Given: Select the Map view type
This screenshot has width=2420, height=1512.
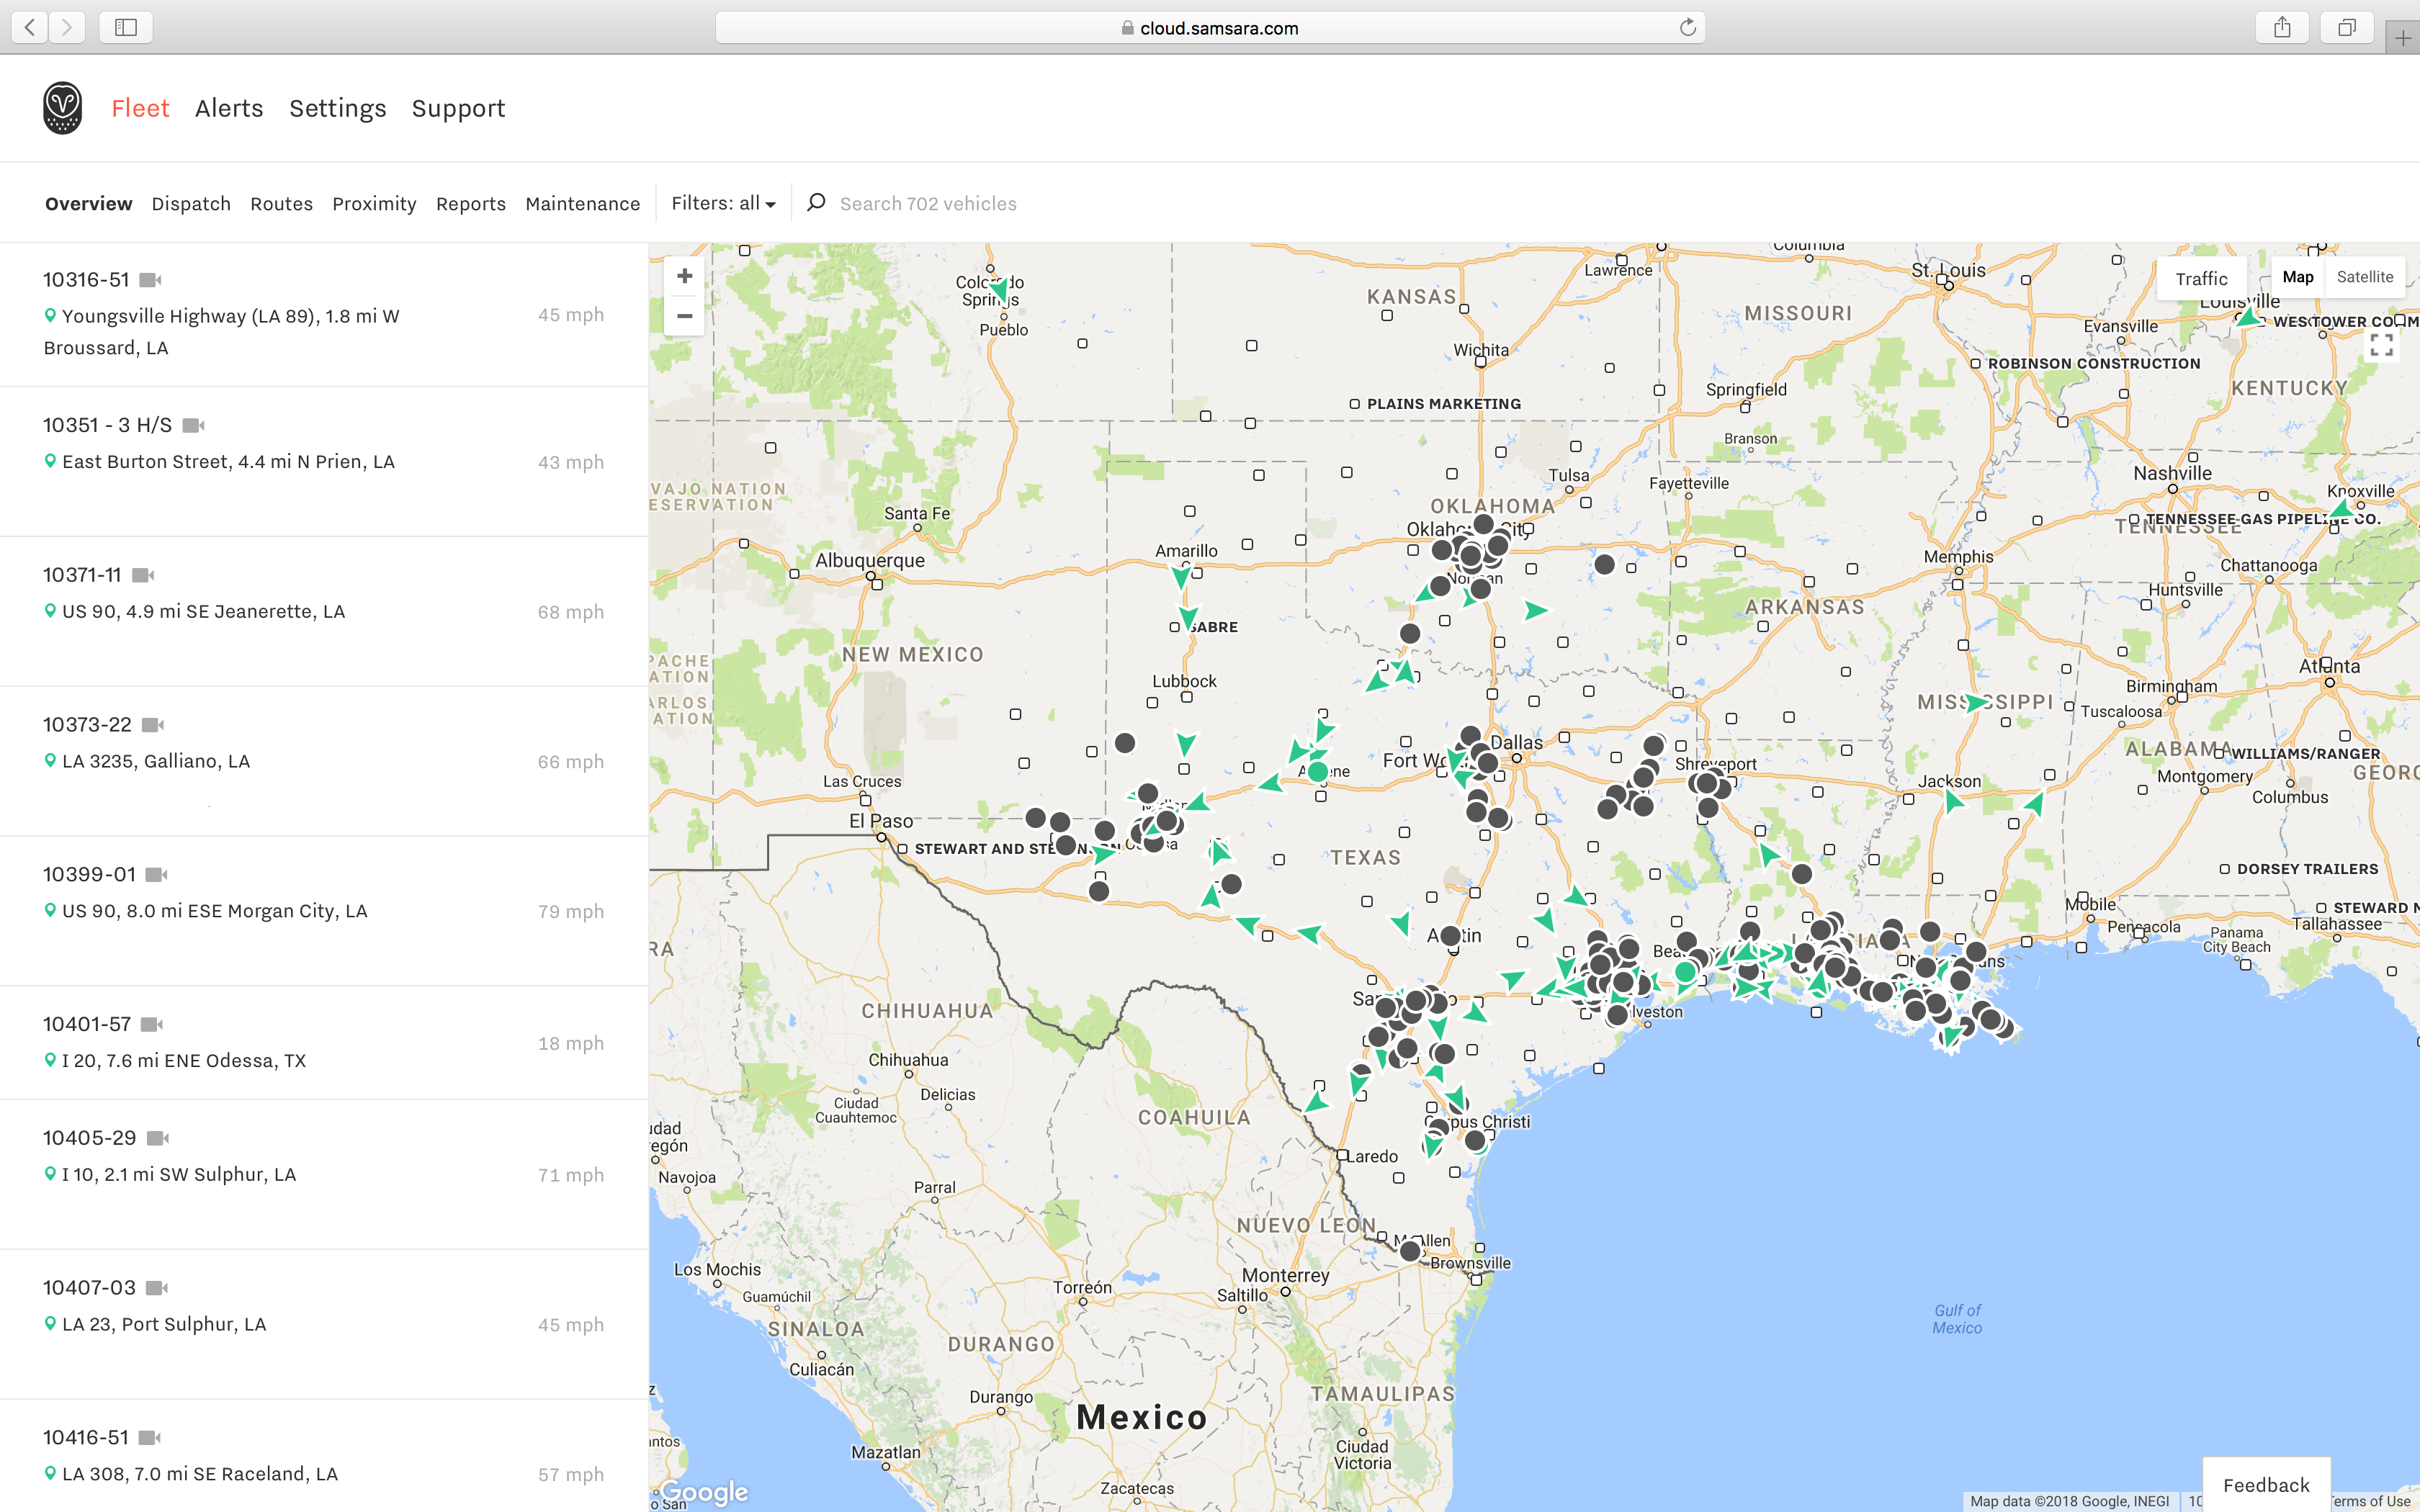Looking at the screenshot, I should pos(2297,277).
